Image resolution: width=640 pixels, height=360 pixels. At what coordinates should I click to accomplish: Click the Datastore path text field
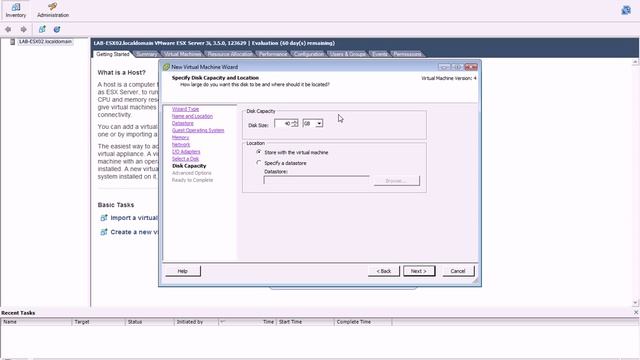[x=317, y=180]
